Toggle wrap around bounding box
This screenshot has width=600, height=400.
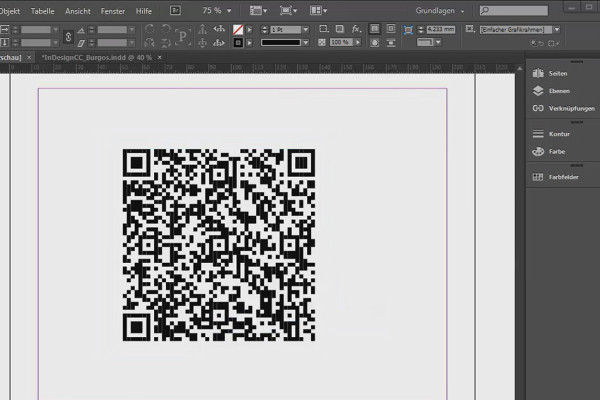391,29
